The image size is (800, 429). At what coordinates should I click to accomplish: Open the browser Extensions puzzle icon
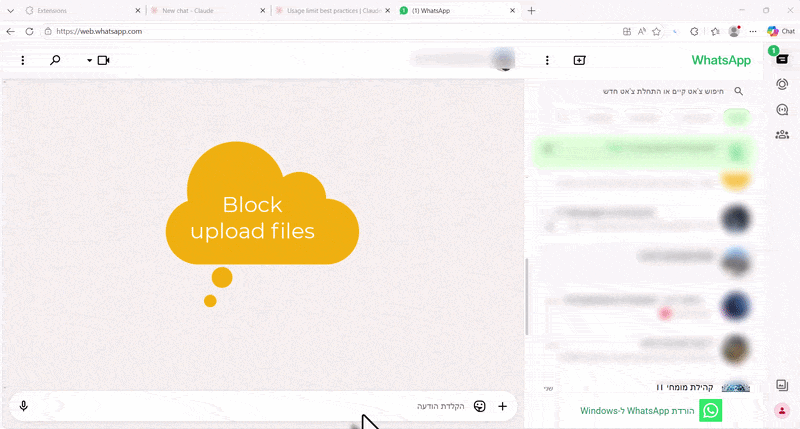click(x=694, y=32)
